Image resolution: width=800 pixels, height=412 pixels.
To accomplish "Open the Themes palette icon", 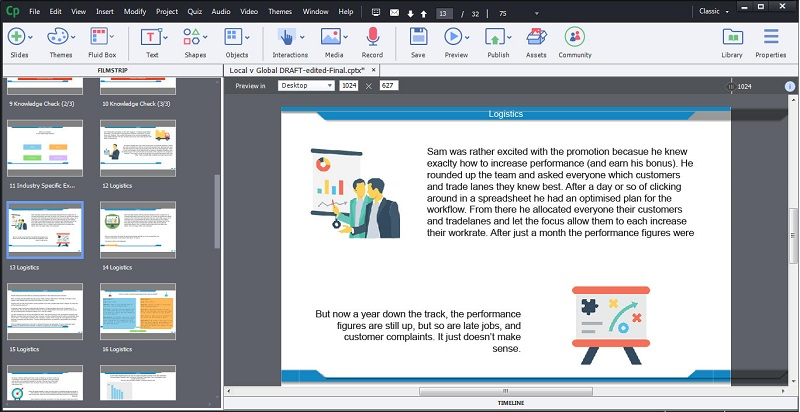I will [61, 37].
